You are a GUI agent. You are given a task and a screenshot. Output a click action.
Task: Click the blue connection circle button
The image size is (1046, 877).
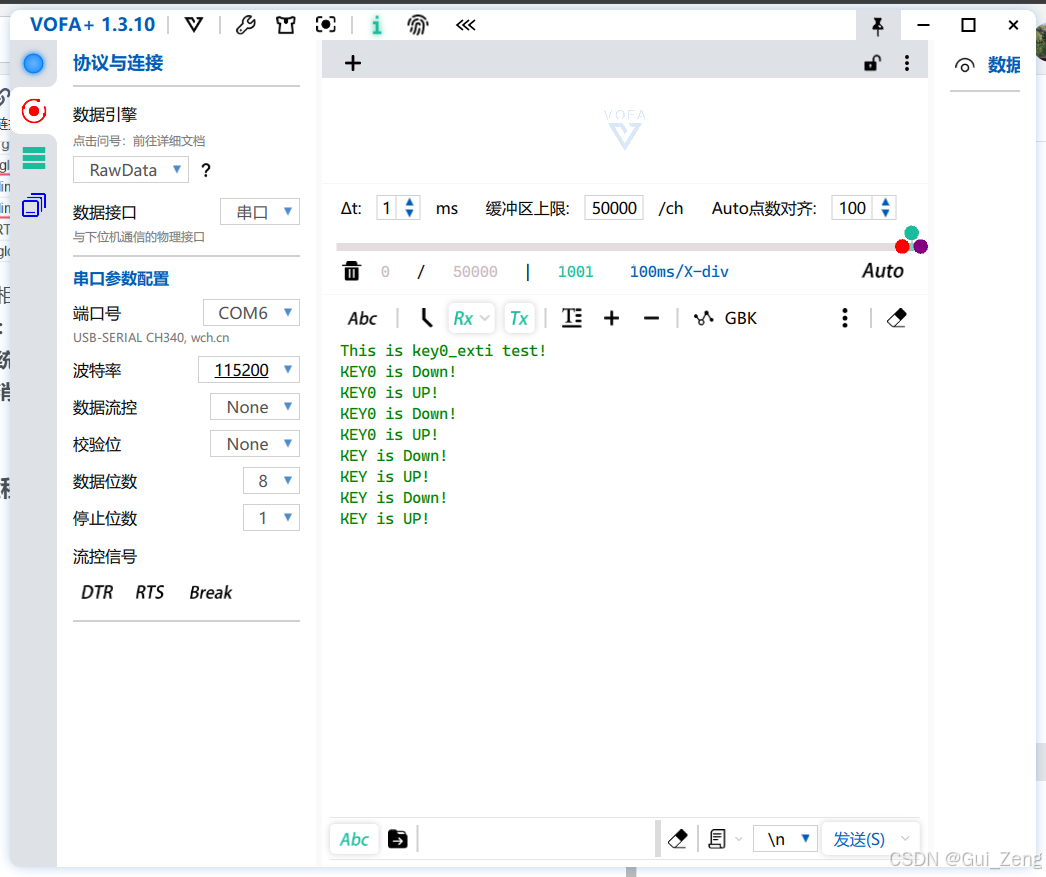click(33, 64)
